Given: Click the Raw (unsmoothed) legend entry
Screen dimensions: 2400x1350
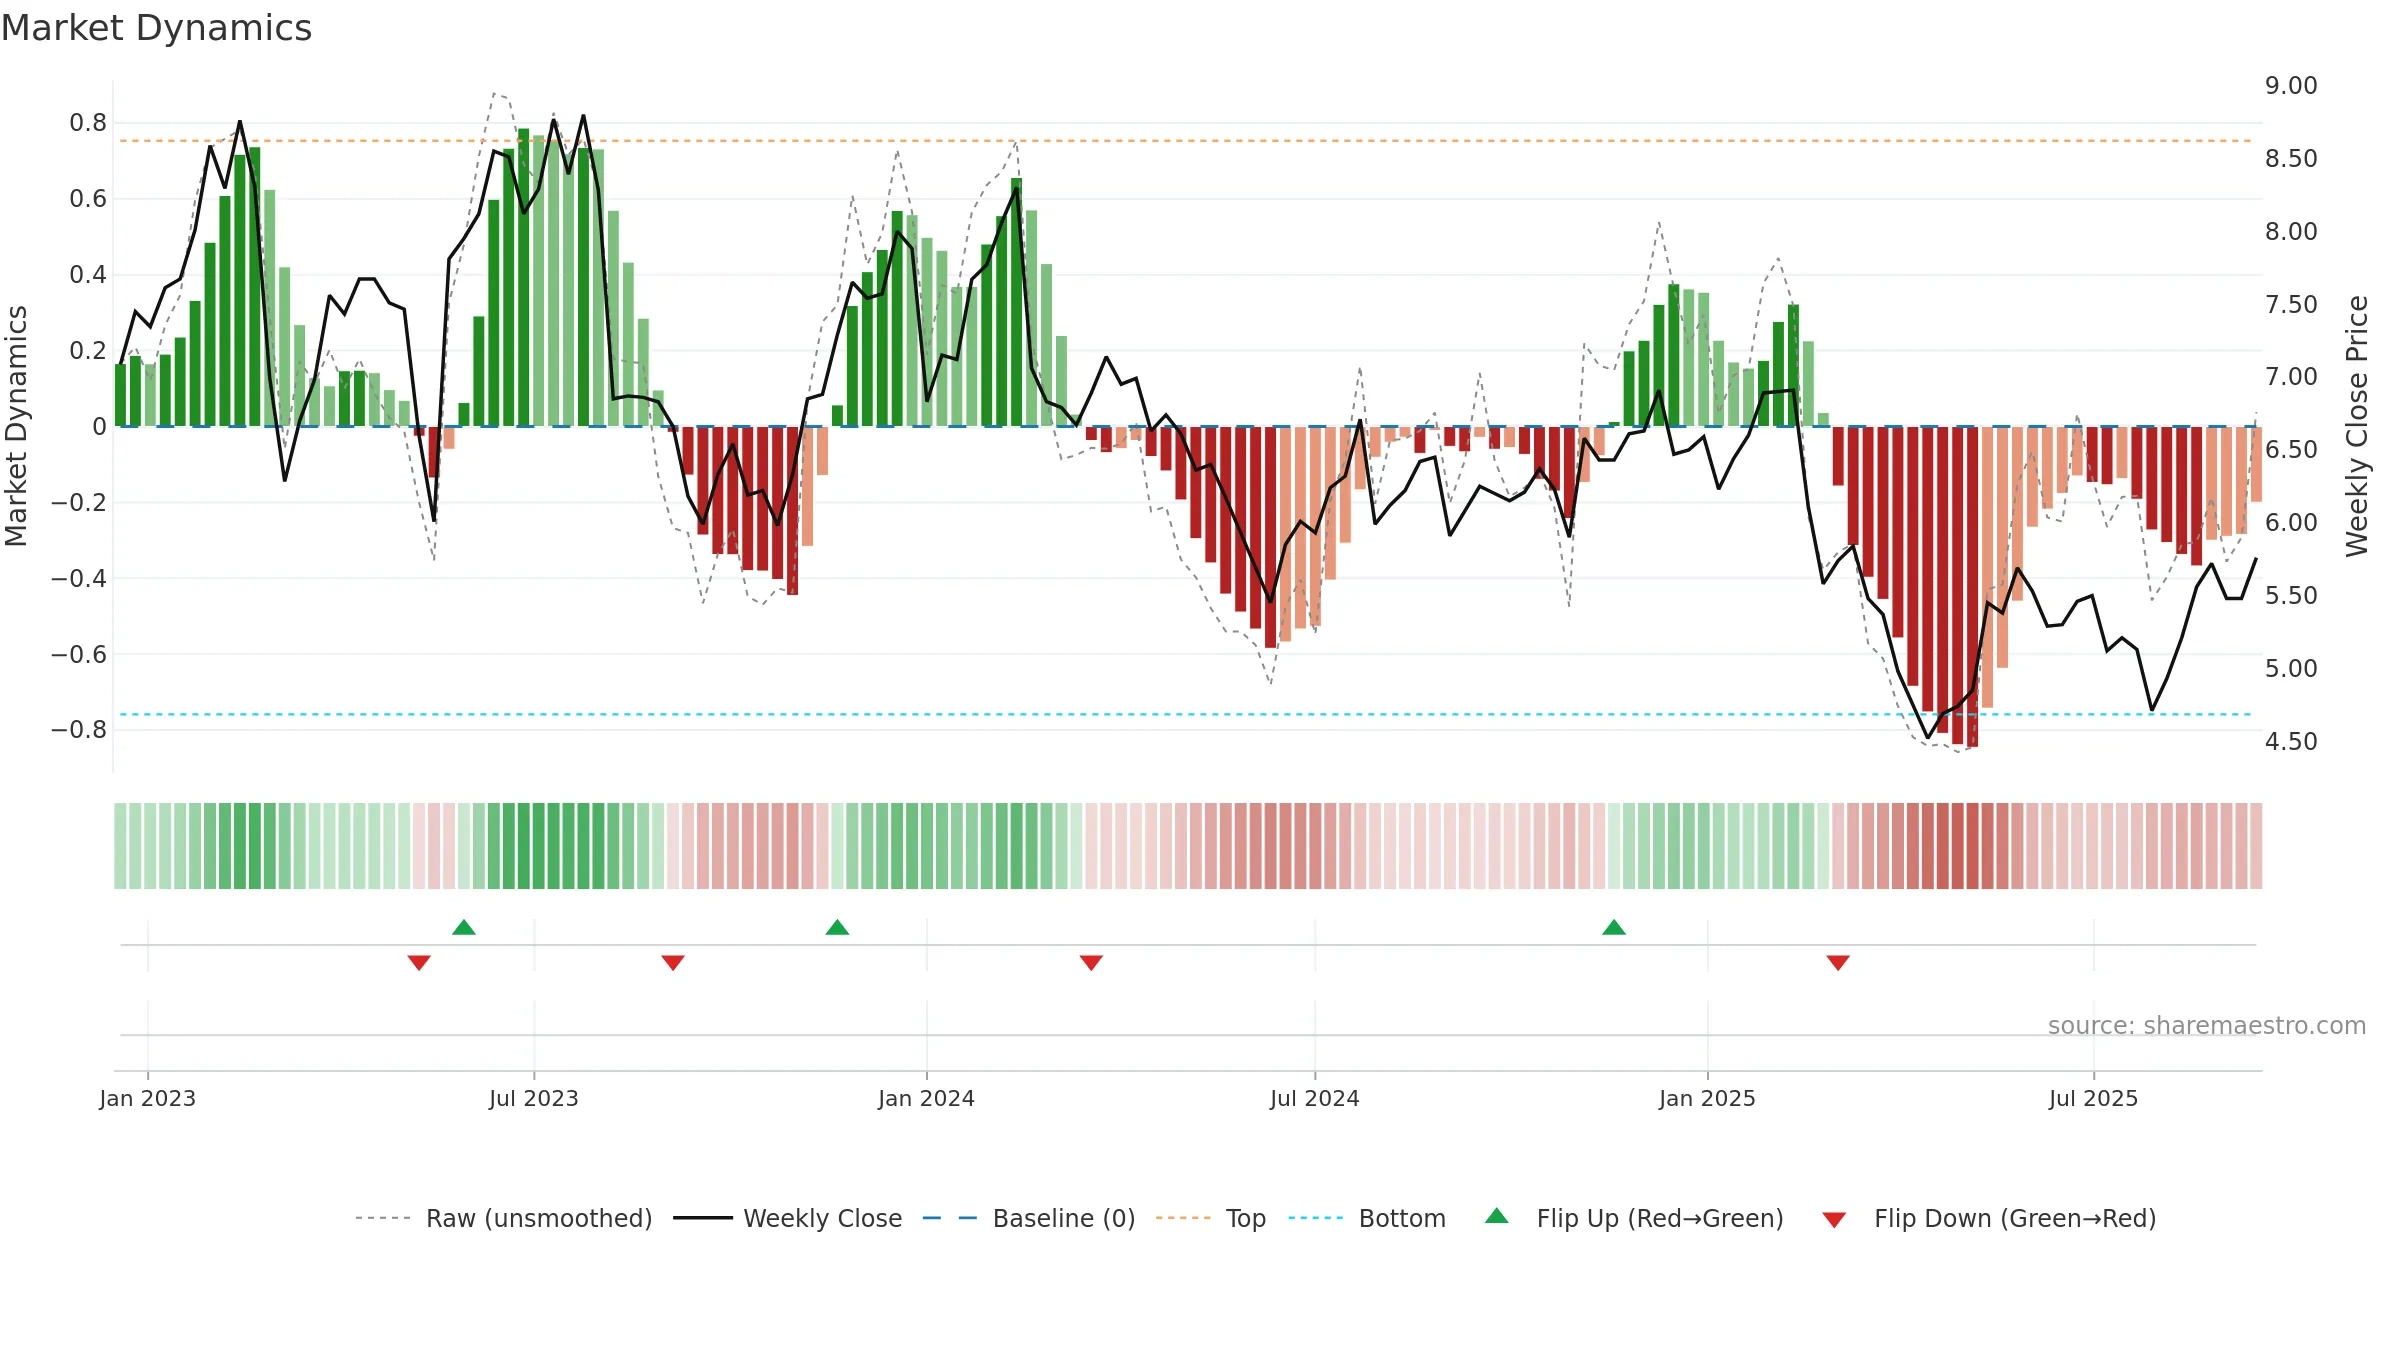Looking at the screenshot, I should coord(504,1218).
